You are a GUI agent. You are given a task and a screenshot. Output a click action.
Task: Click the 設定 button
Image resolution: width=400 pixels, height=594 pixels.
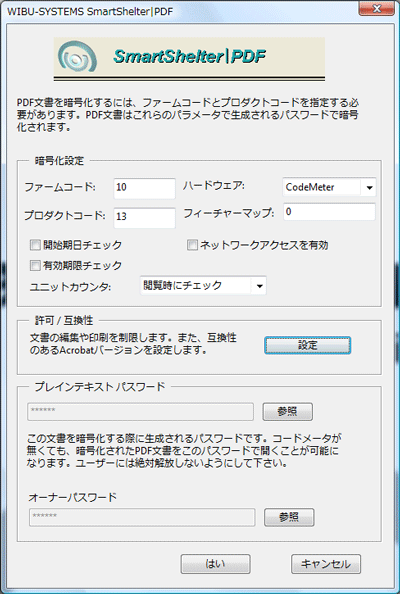308,345
